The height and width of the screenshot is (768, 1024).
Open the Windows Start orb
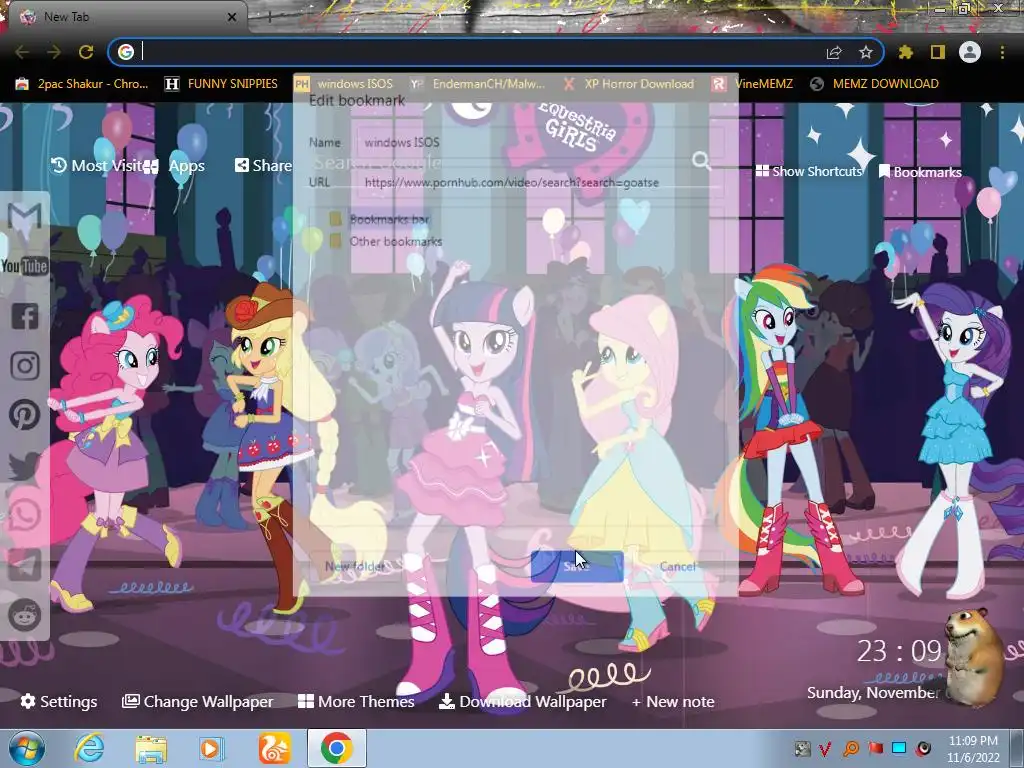tap(27, 748)
